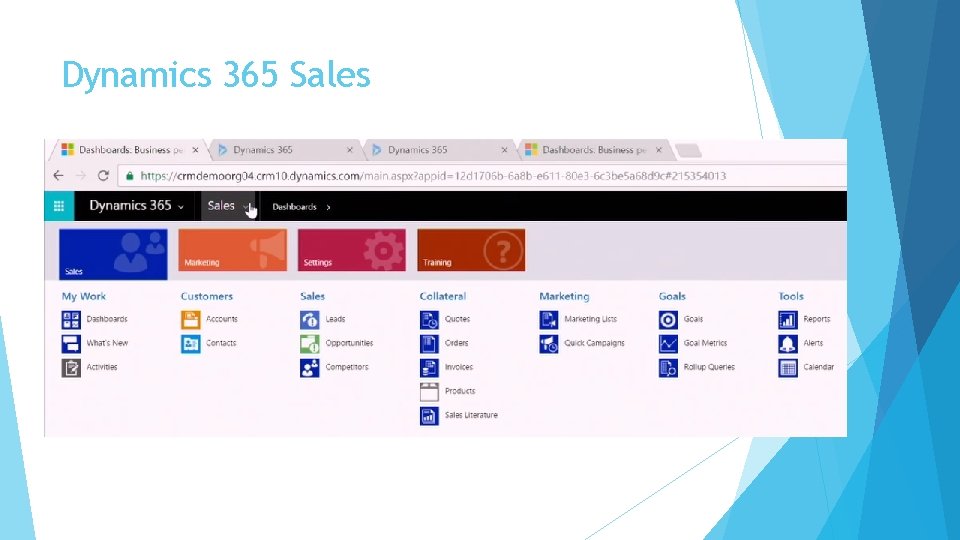The height and width of the screenshot is (540, 960).
Task: Click the Dashboards breadcrumb text
Action: (x=294, y=207)
